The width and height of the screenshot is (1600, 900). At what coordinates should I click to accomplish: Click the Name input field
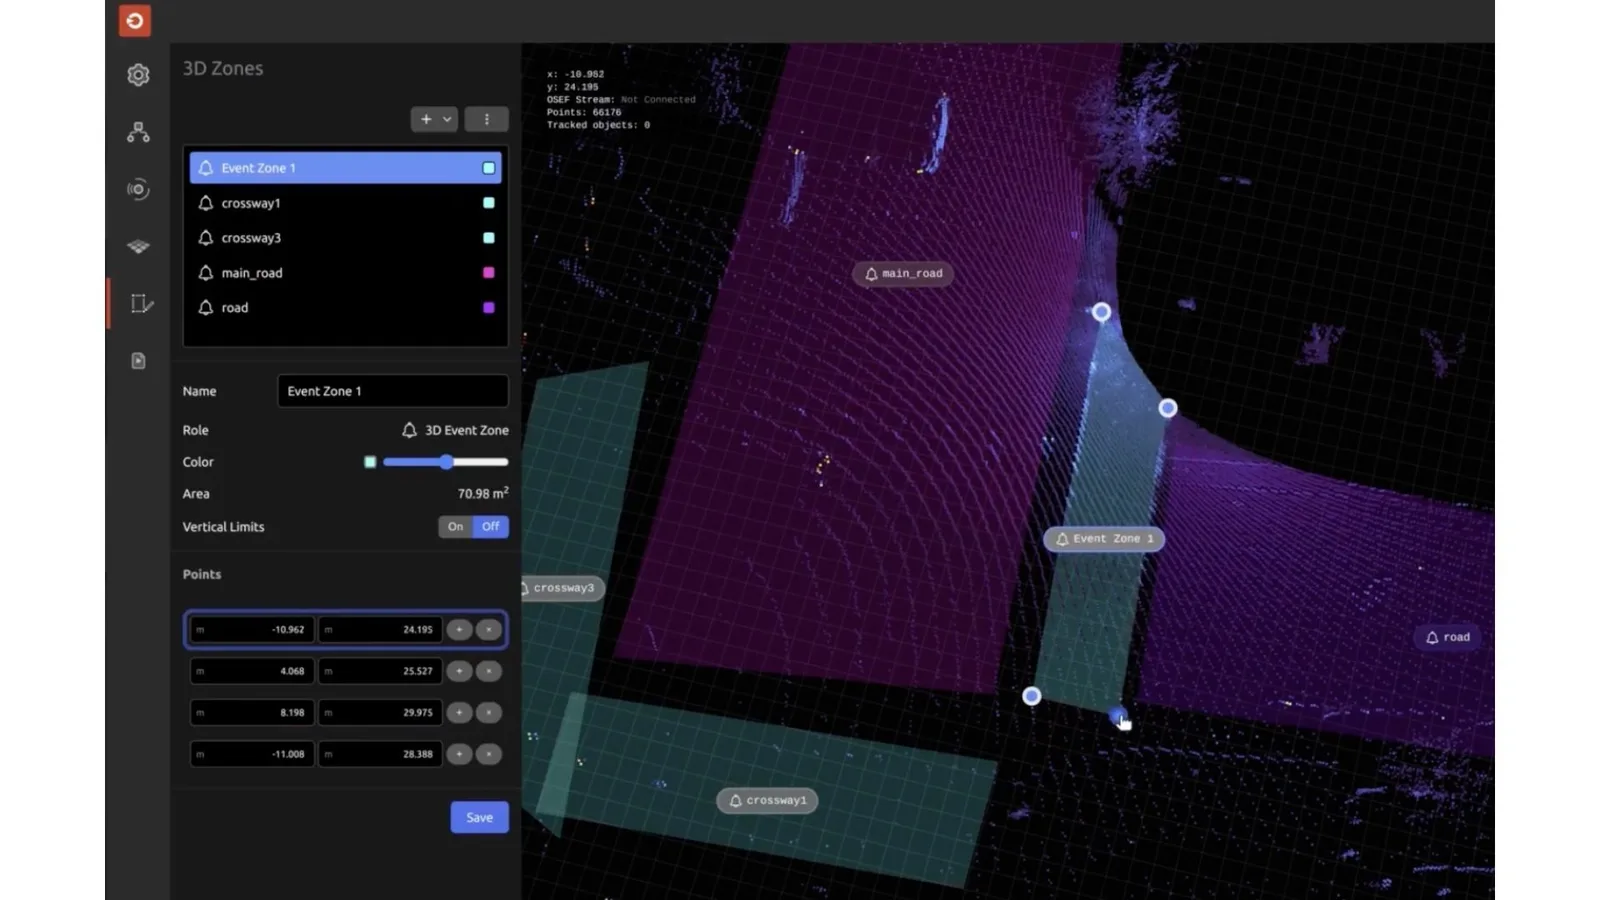pos(393,391)
